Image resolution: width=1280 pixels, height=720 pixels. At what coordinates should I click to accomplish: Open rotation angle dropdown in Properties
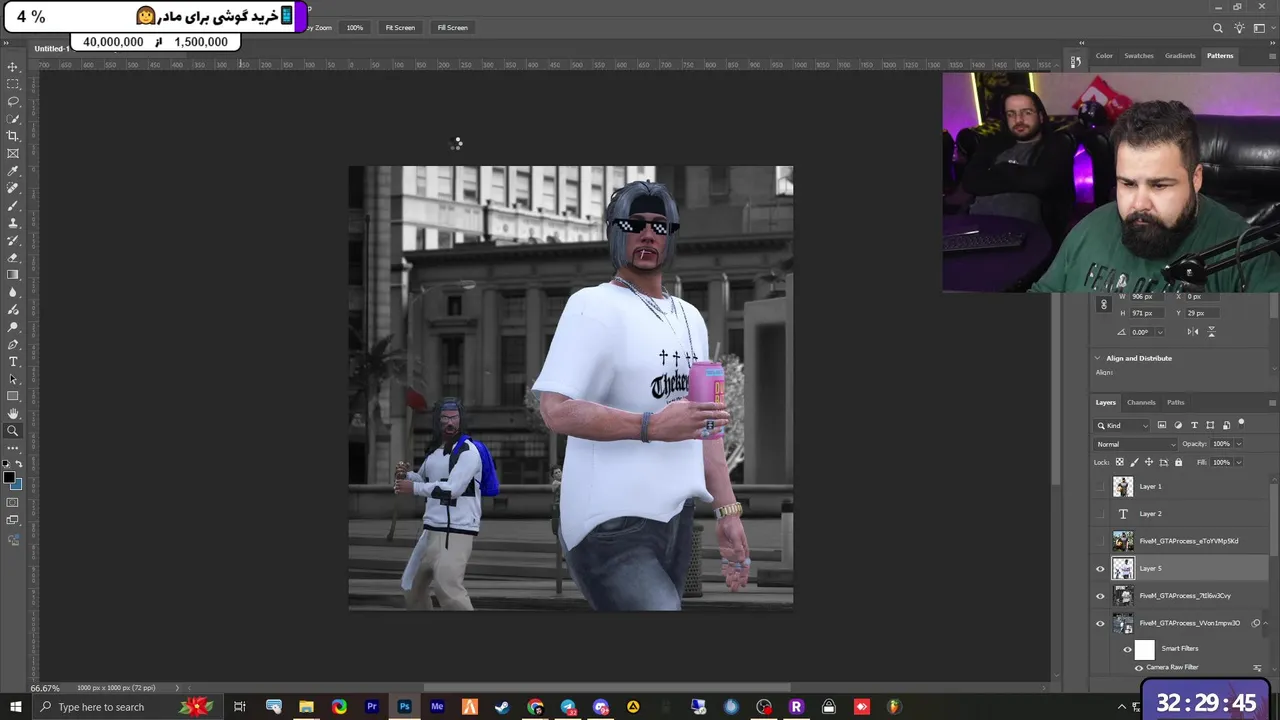coord(1160,332)
